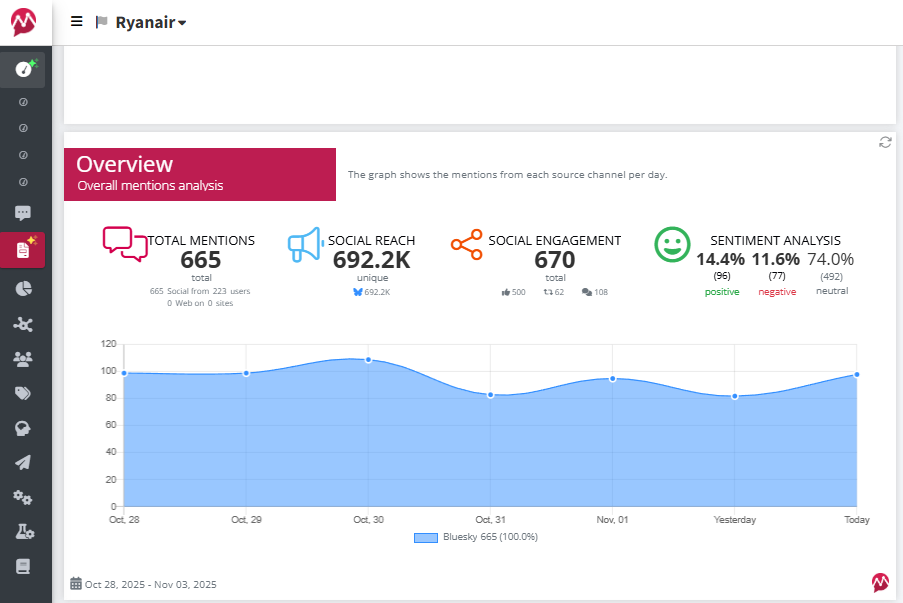Click the Sentiment Analysis smiley icon
Image resolution: width=903 pixels, height=603 pixels.
[x=672, y=244]
